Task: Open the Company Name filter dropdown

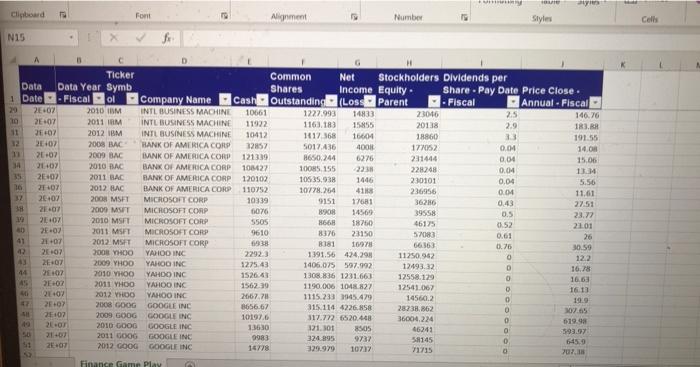Action: [x=225, y=100]
